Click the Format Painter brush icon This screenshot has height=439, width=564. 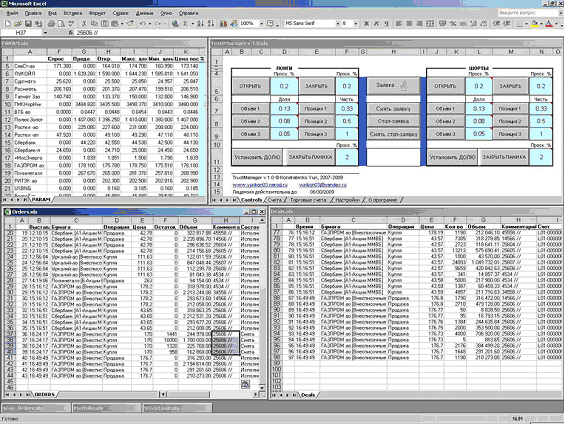(130, 24)
